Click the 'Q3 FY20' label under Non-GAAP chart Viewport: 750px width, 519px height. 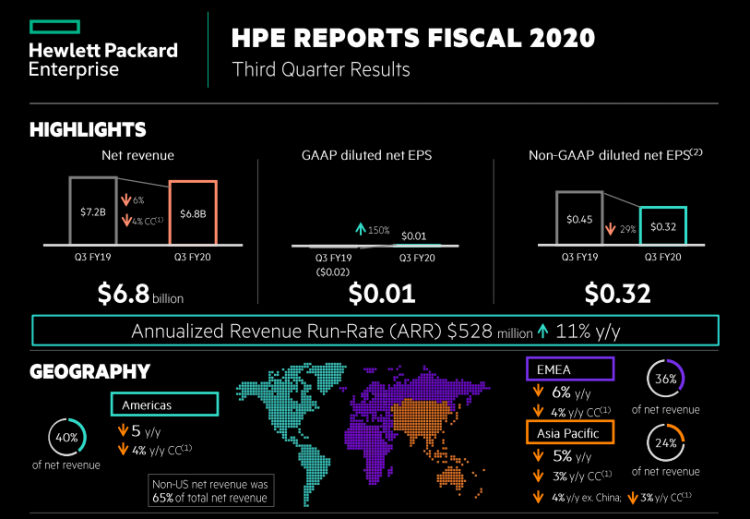(x=662, y=257)
